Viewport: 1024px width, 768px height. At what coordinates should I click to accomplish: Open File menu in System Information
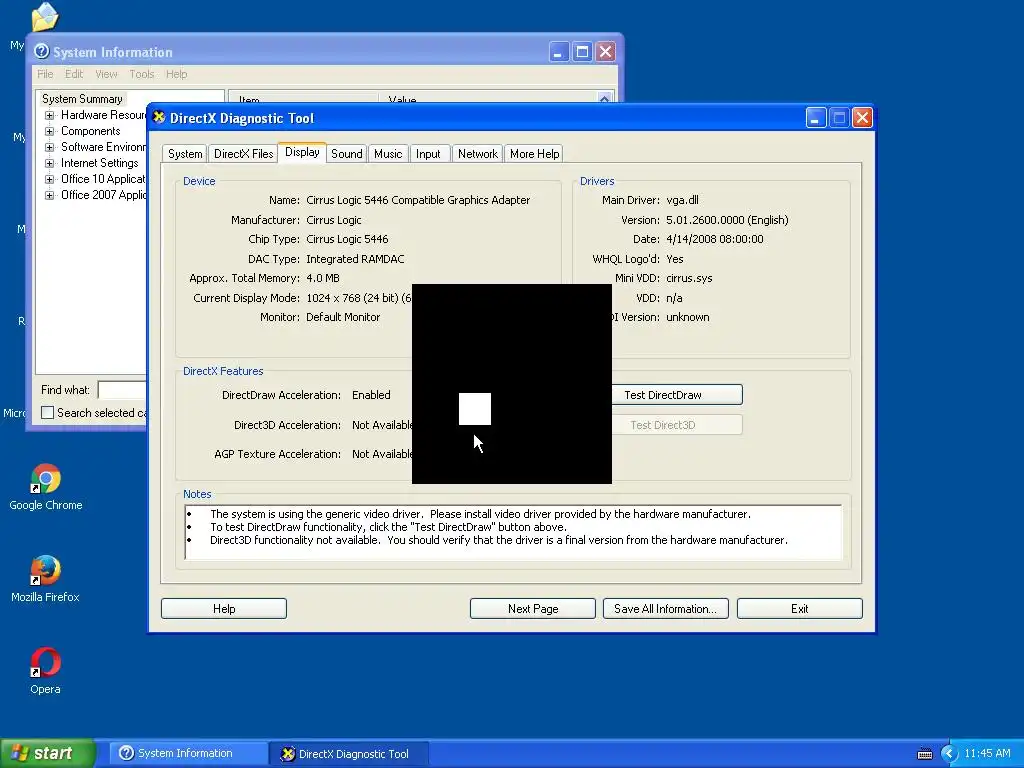(45, 74)
